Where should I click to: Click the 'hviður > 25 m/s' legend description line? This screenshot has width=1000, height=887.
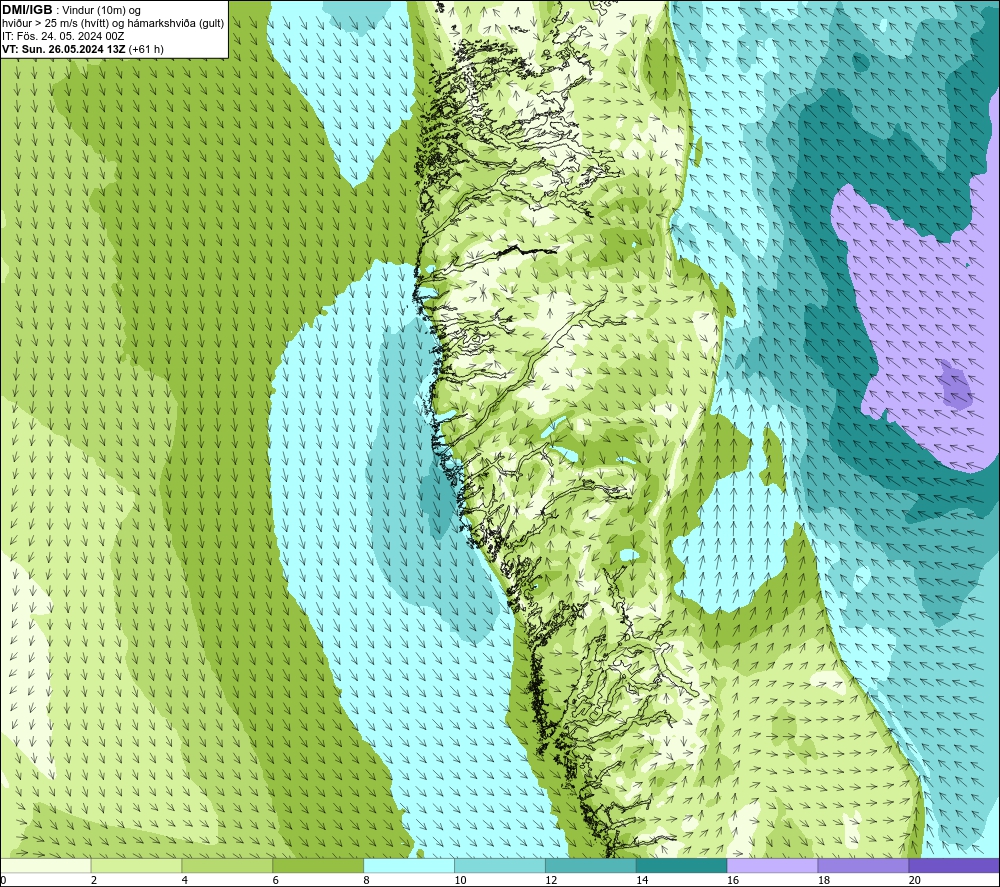pos(113,24)
